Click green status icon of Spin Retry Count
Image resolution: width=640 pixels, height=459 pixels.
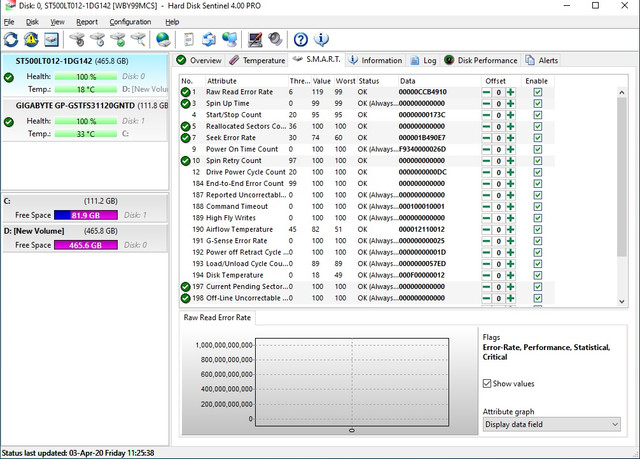pos(185,161)
